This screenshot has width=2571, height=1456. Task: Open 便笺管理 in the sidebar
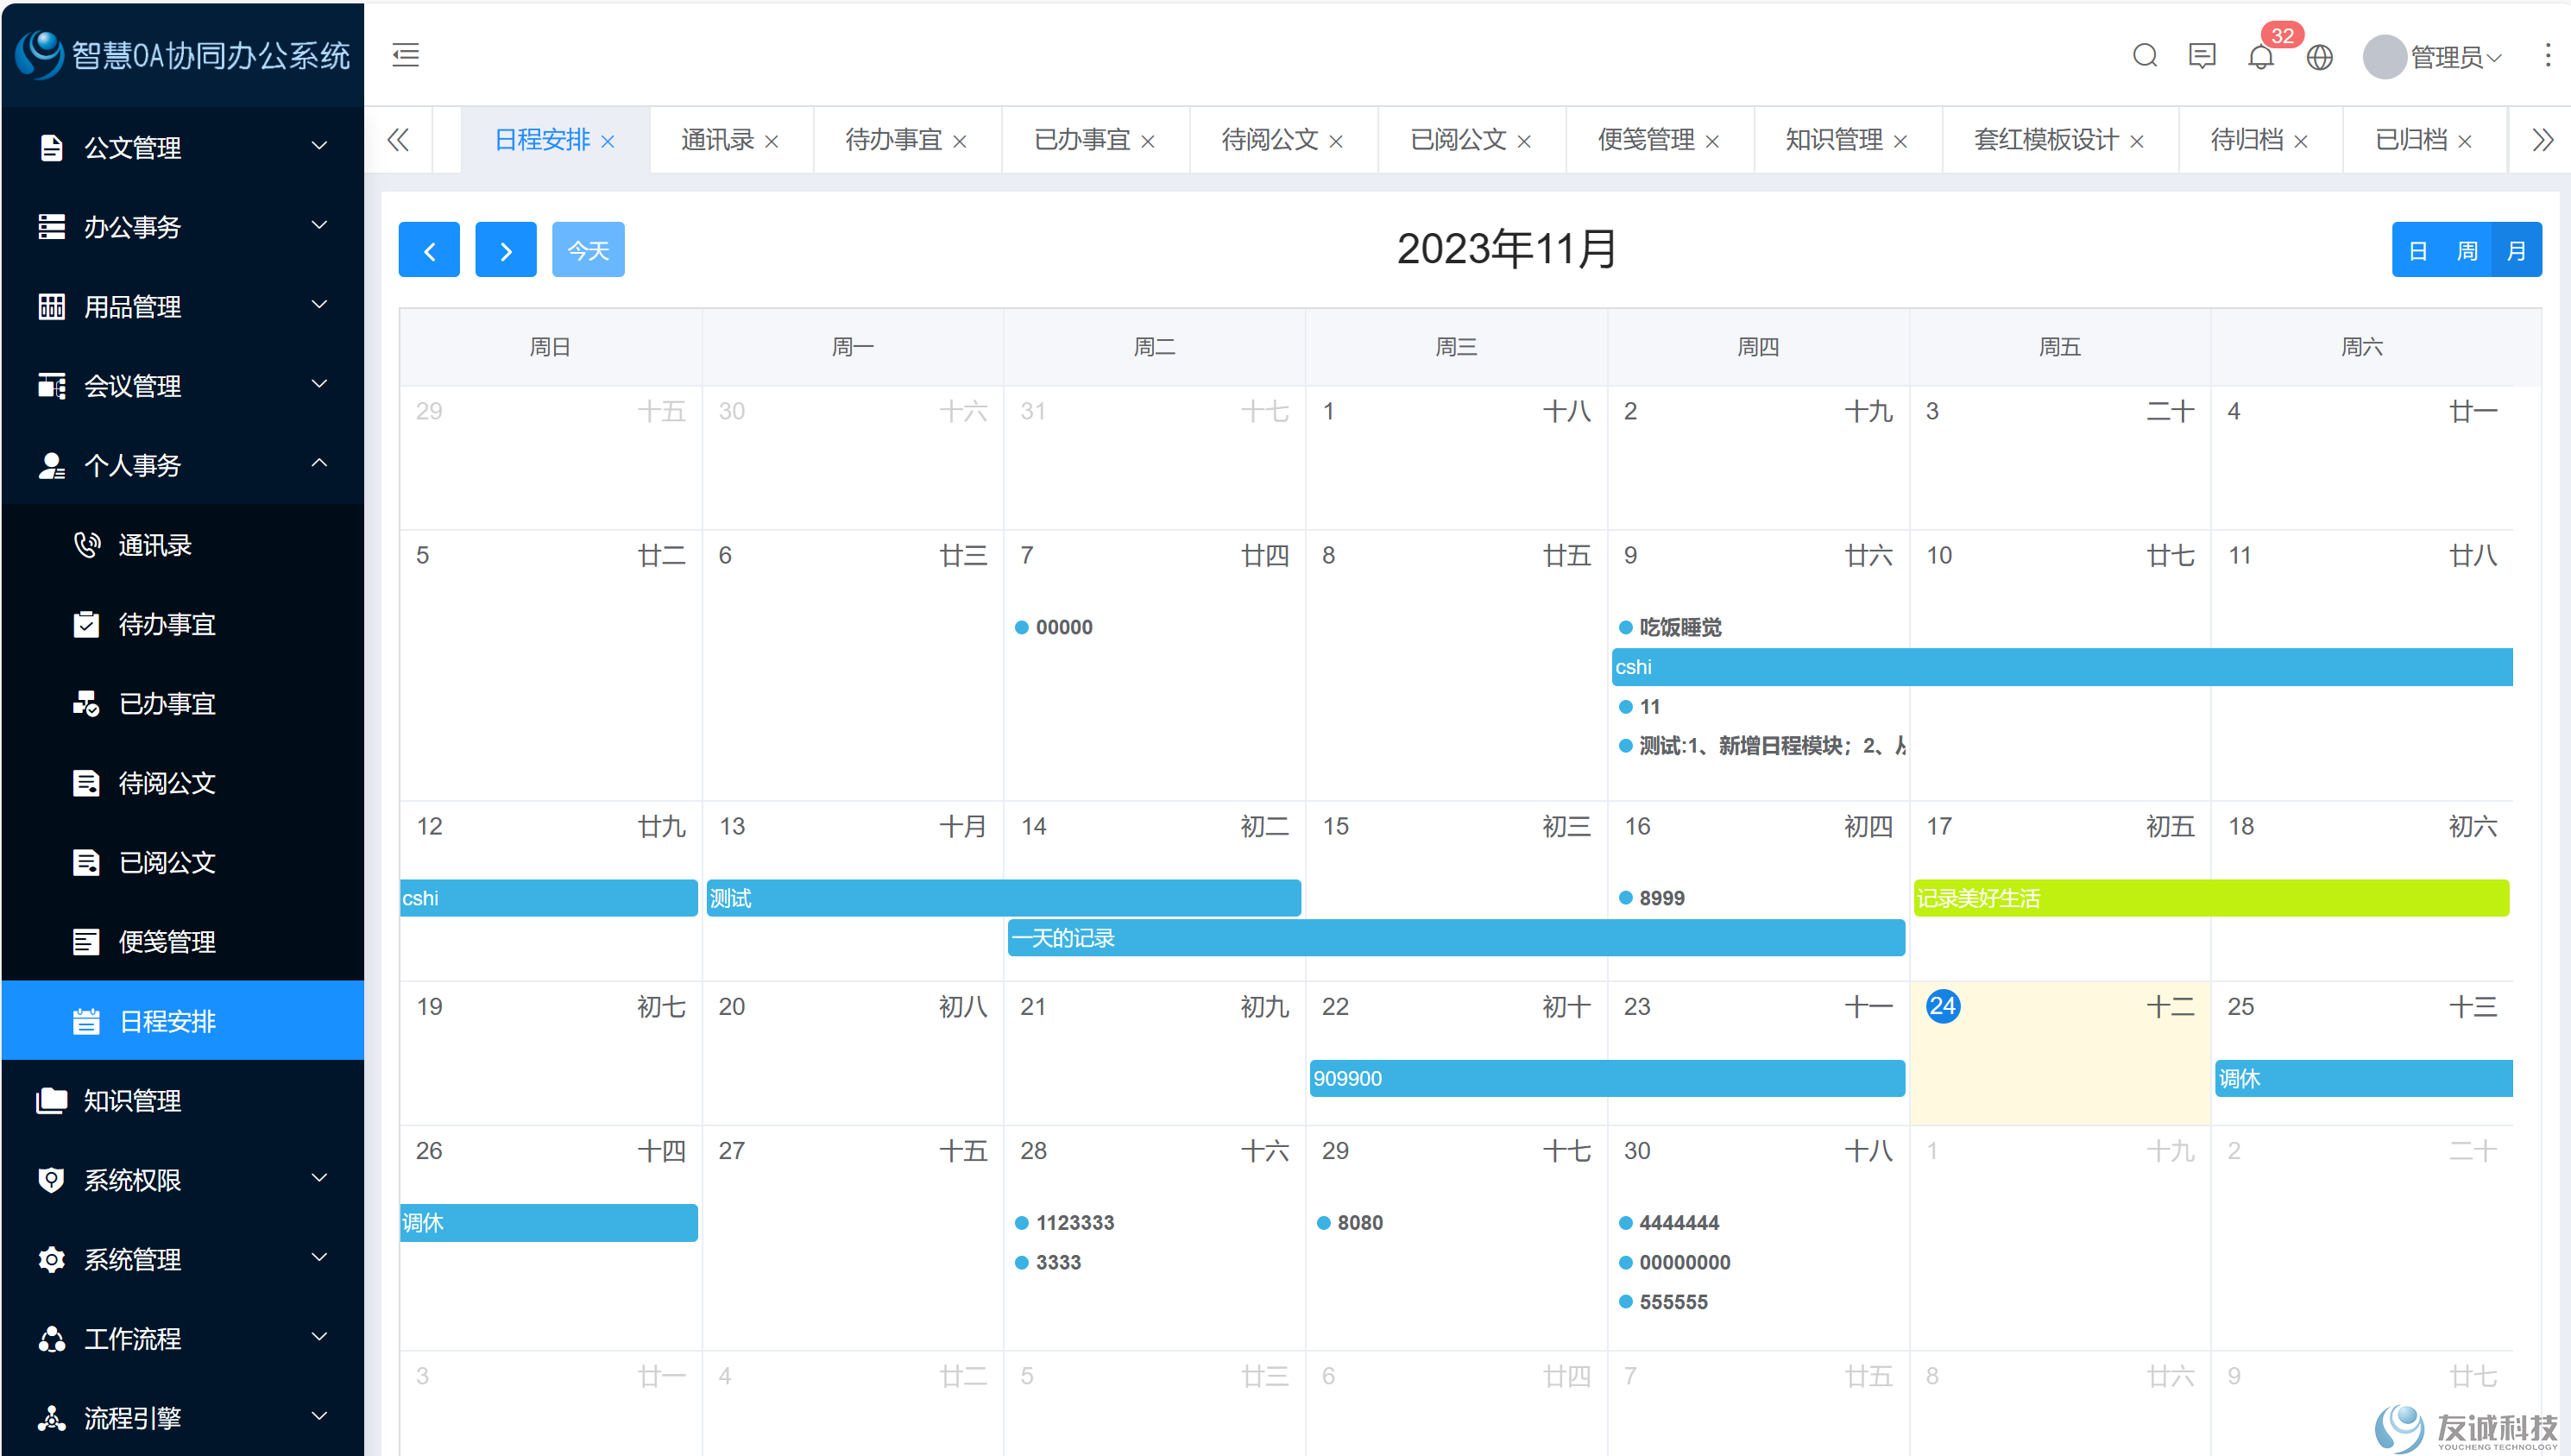click(x=183, y=941)
